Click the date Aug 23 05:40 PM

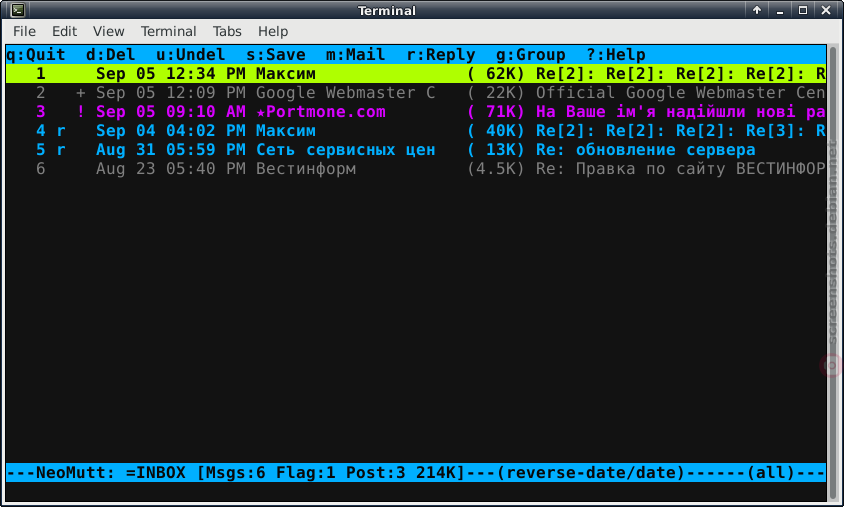coord(171,169)
